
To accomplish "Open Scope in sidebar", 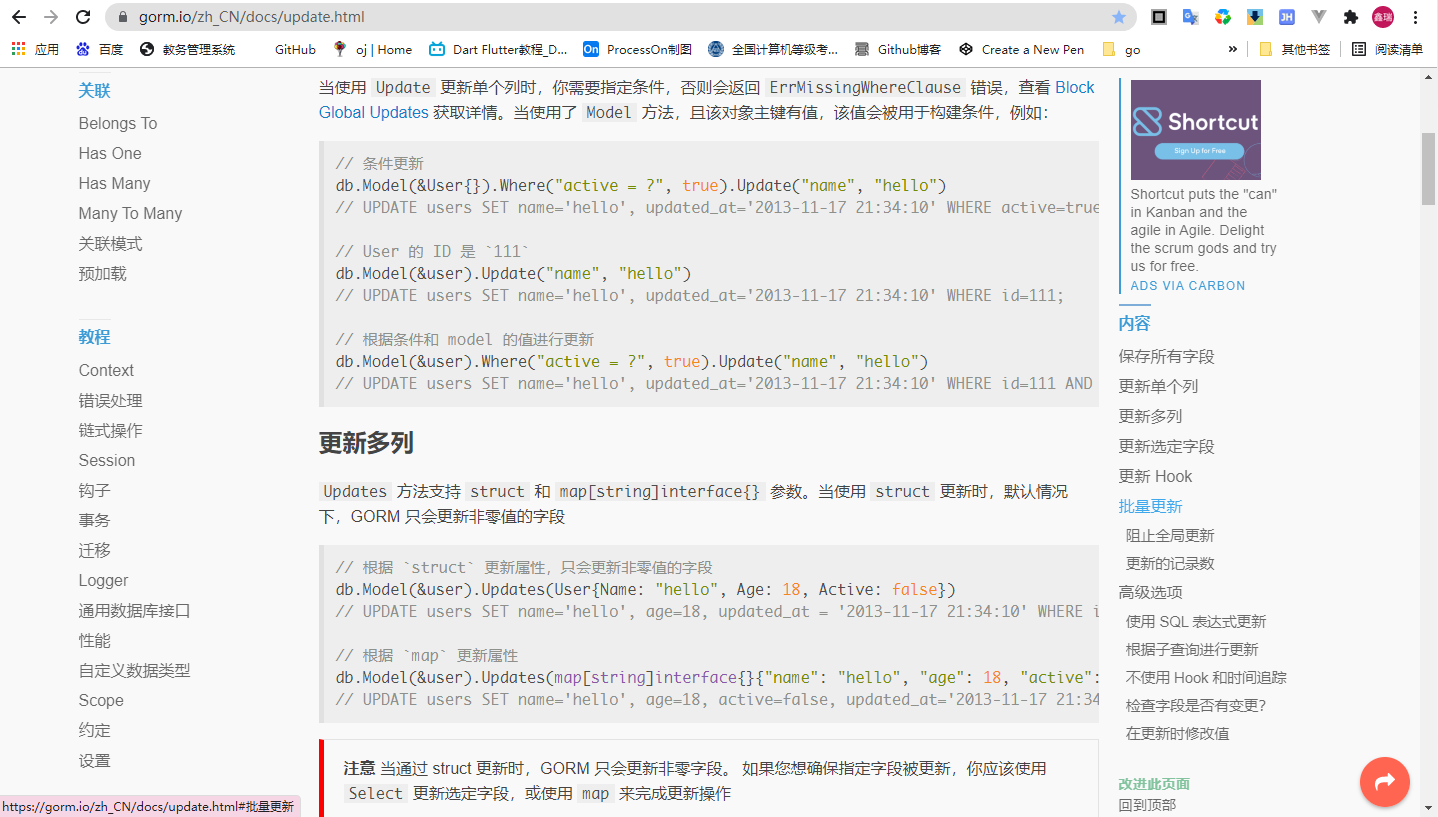I will pos(101,700).
